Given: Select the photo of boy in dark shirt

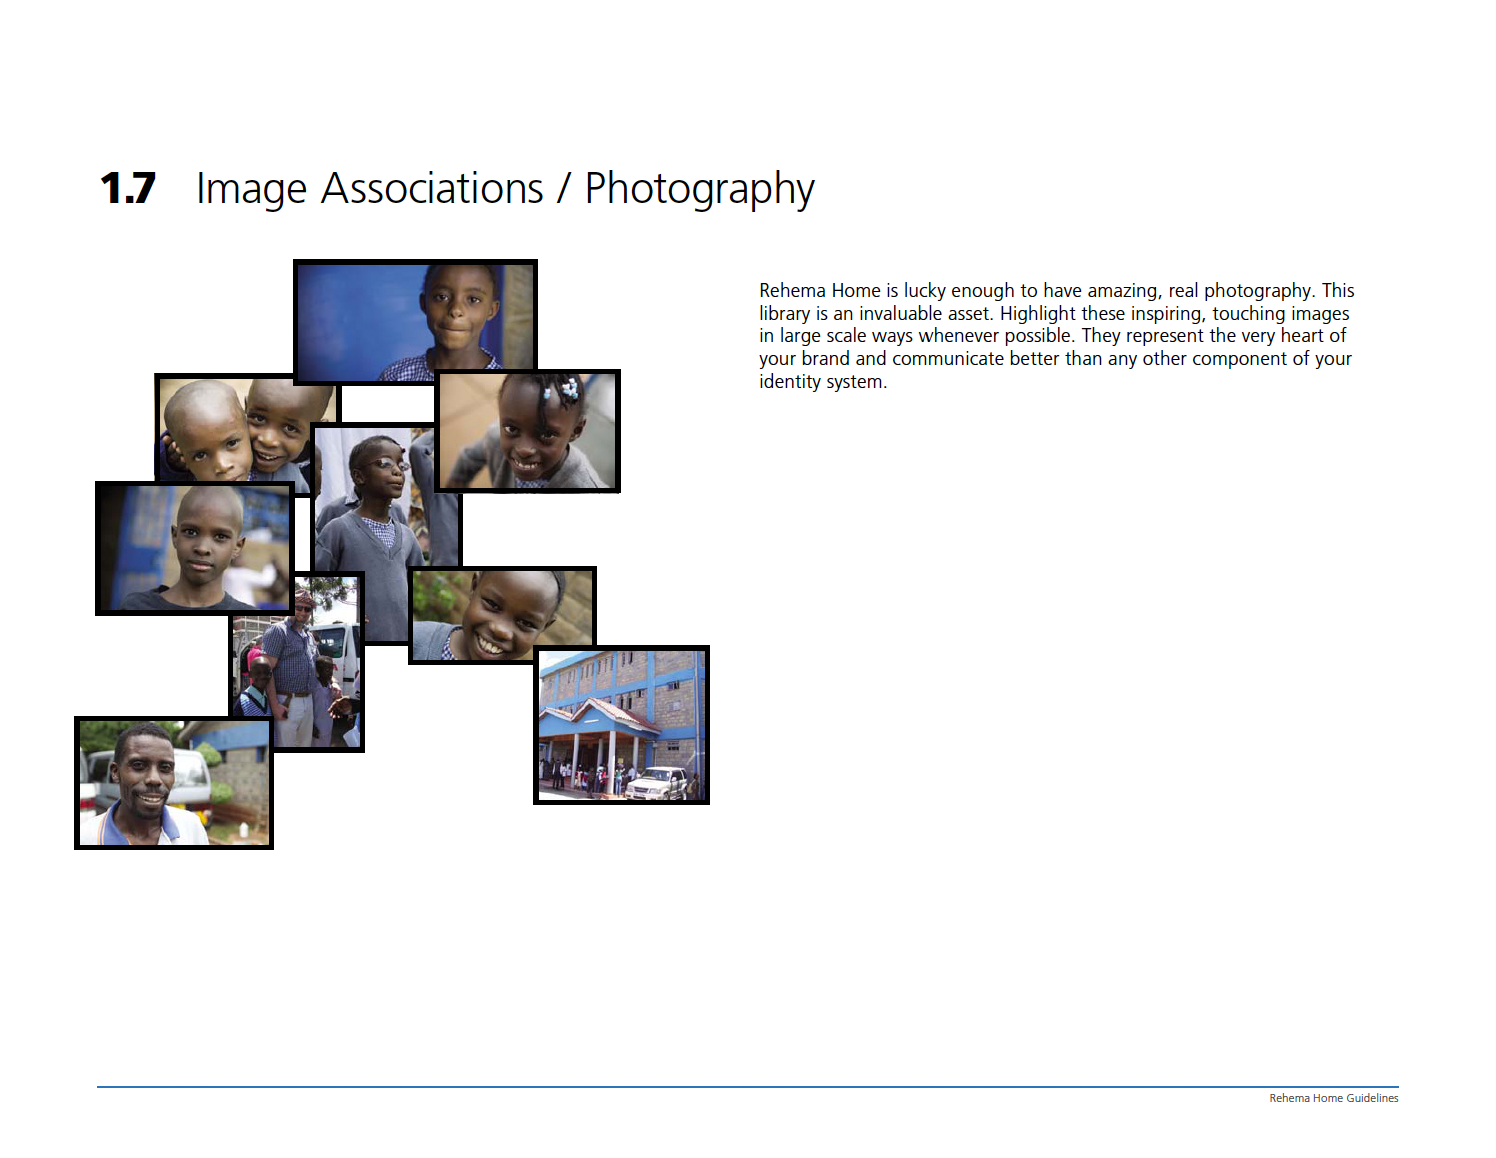Looking at the screenshot, I should pyautogui.click(x=195, y=548).
